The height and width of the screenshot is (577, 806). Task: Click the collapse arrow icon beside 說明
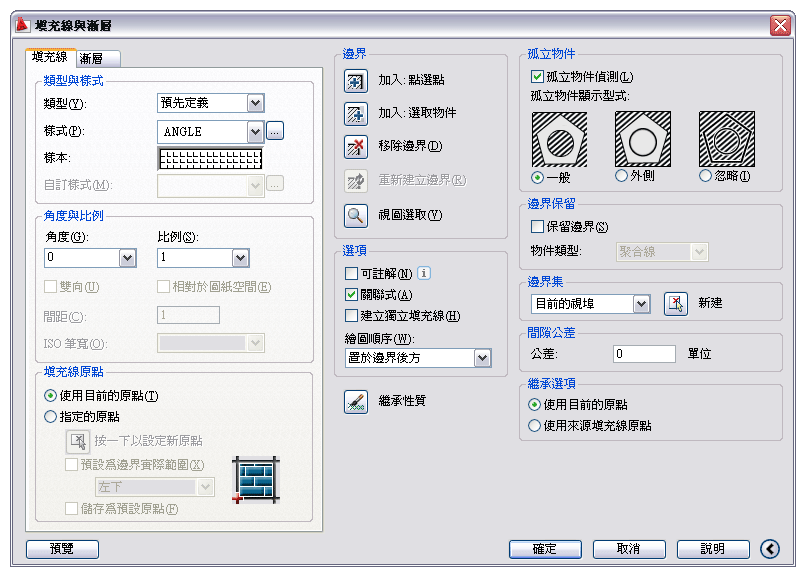(x=769, y=549)
